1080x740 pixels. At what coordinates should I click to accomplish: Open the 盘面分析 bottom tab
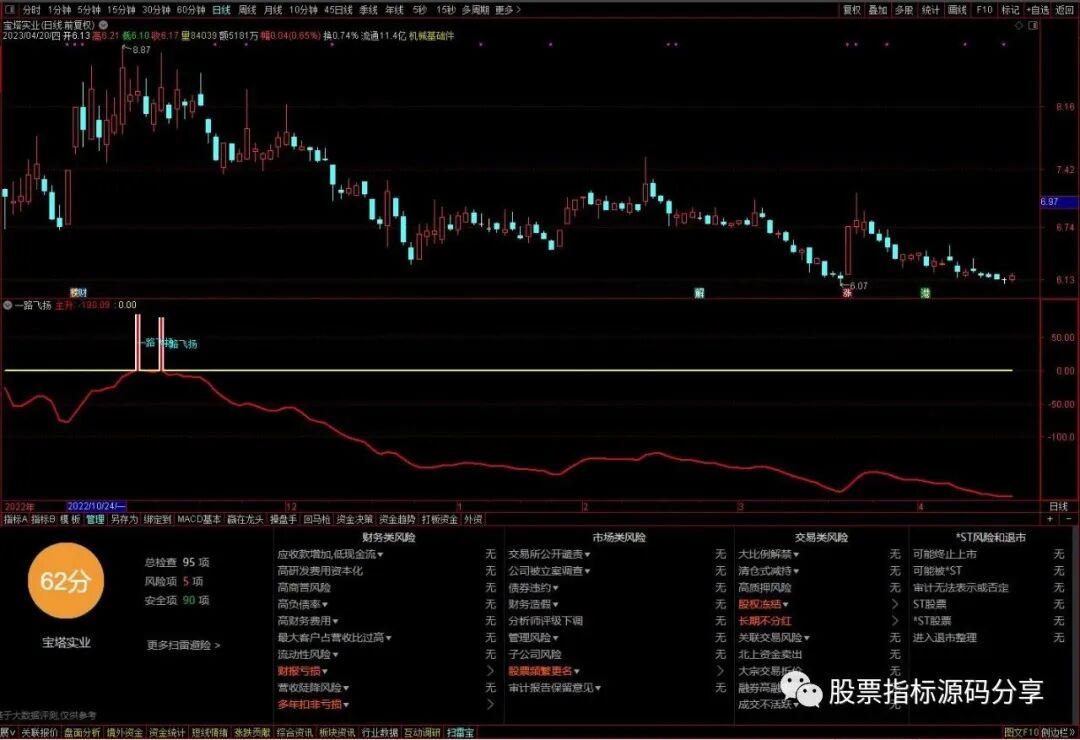click(x=82, y=732)
